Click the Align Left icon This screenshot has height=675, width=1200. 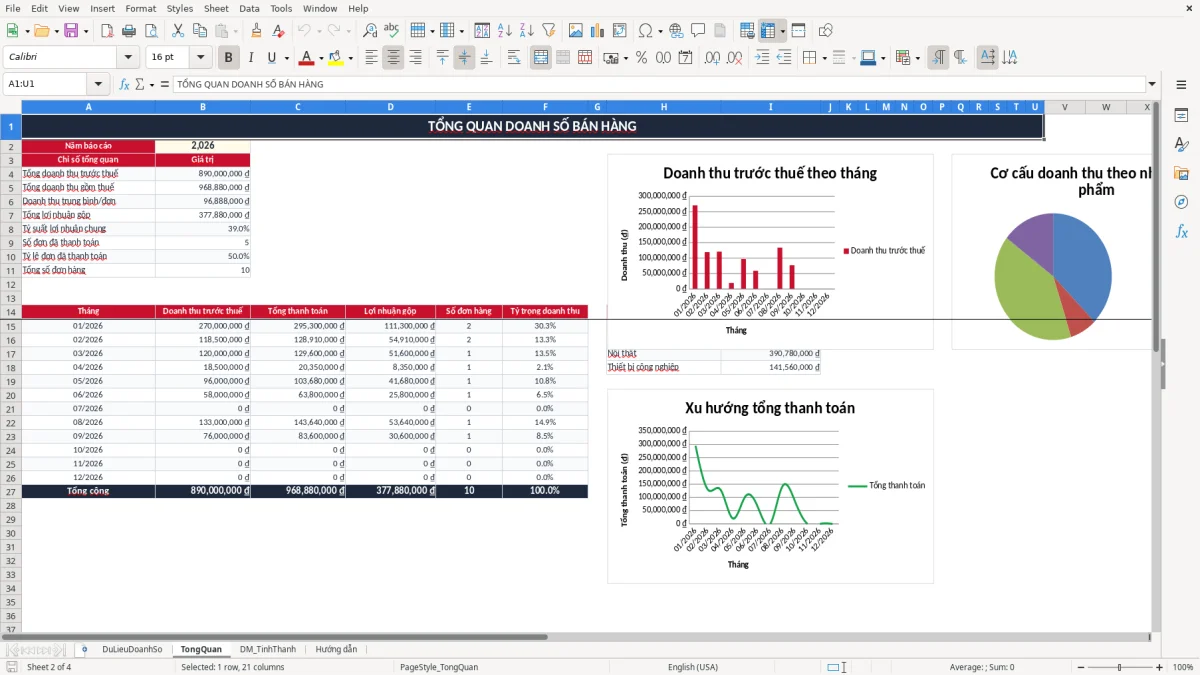(372, 58)
